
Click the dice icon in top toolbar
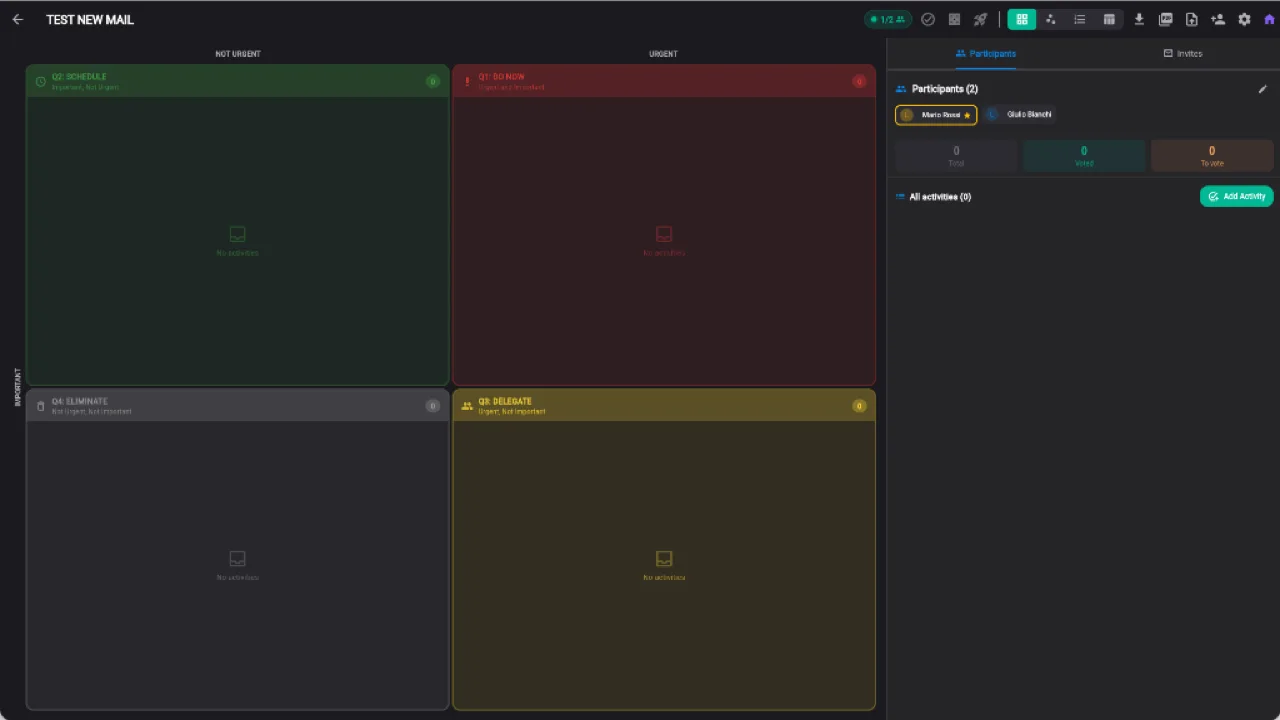(x=954, y=19)
